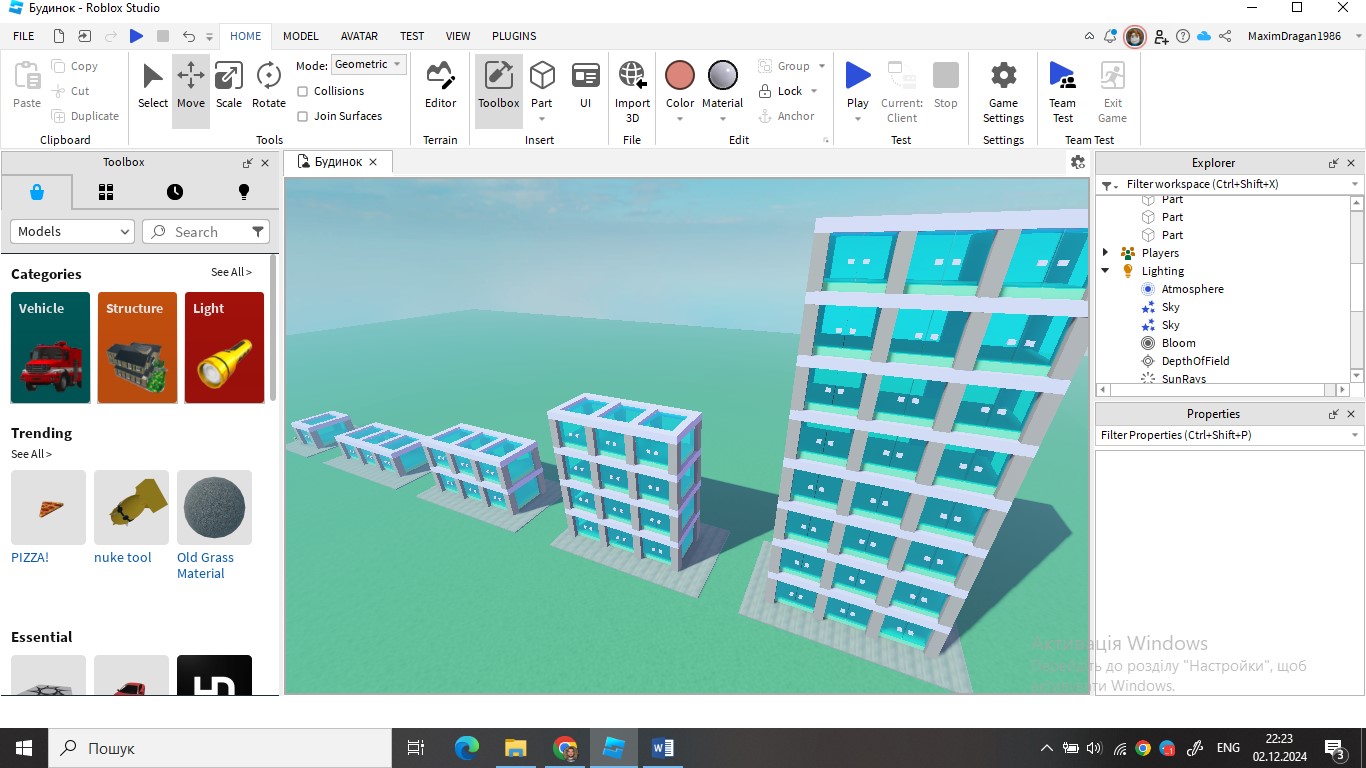Select DepthOfField in Explorer
Screen dimensions: 1366x768
coord(1195,361)
